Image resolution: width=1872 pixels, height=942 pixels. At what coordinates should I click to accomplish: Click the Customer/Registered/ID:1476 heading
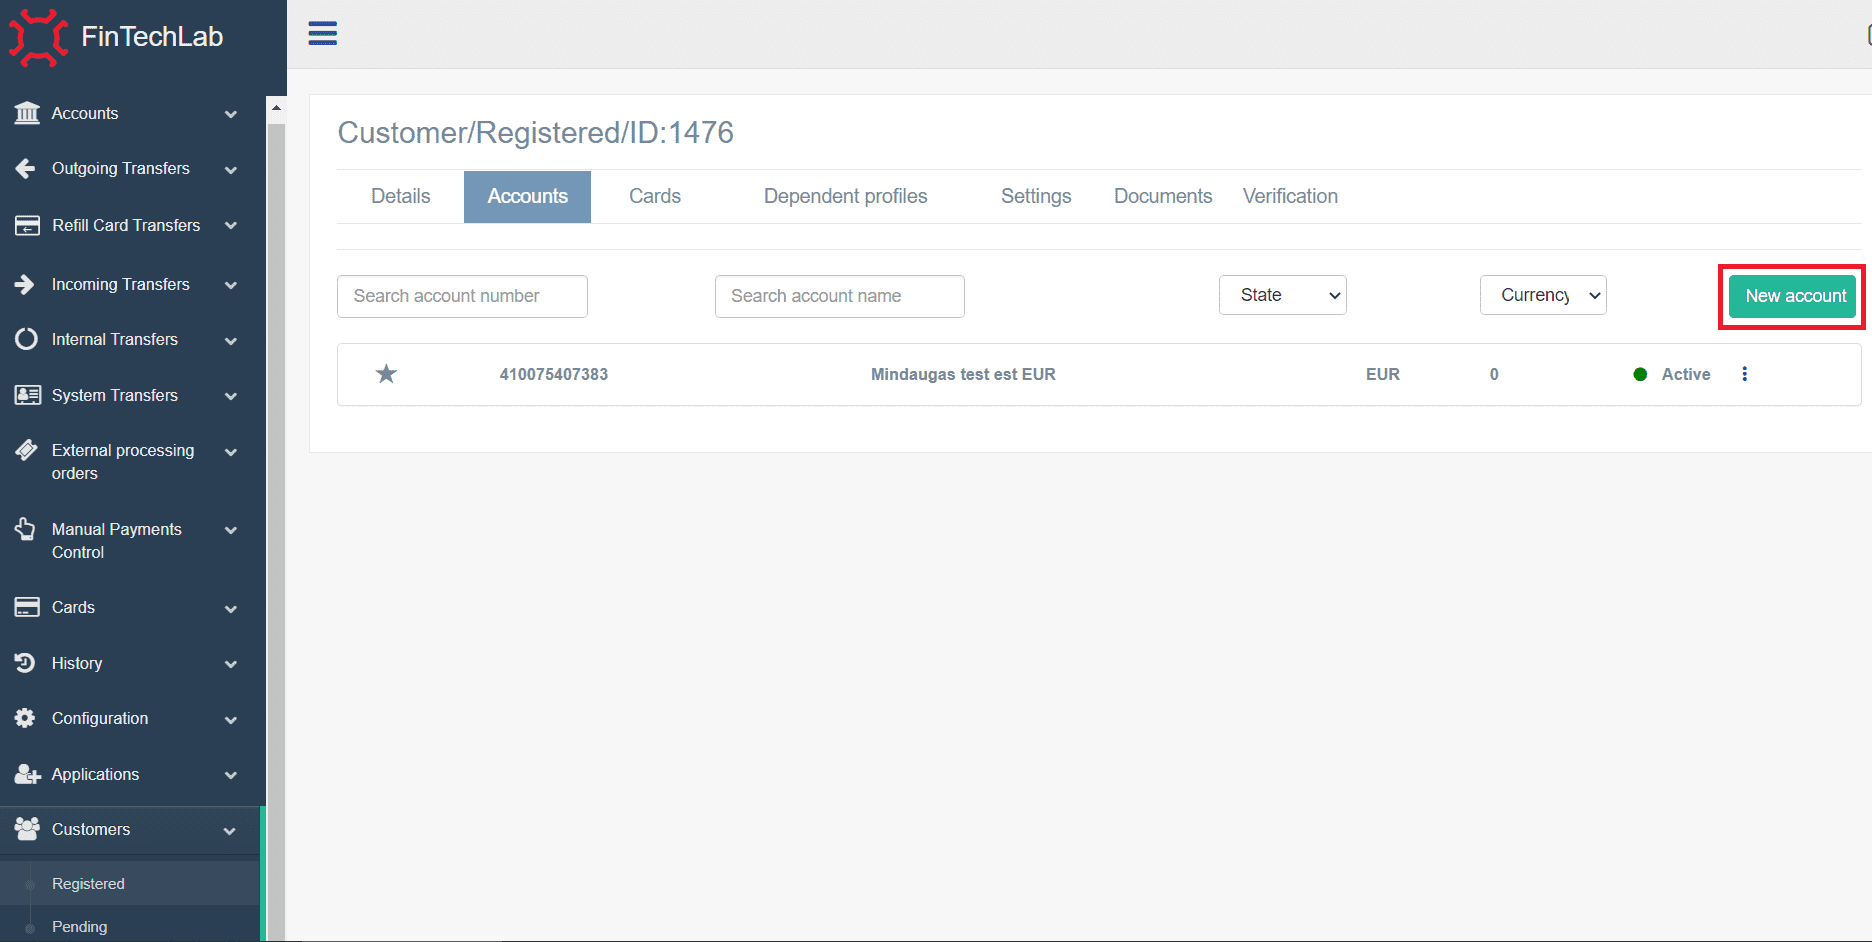tap(536, 132)
